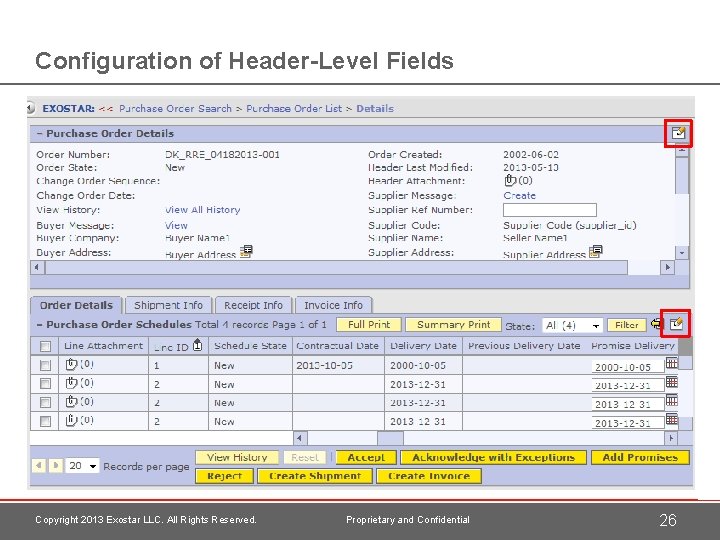
Task: Collapse the Purchase Order Schedules section
Action: point(39,325)
